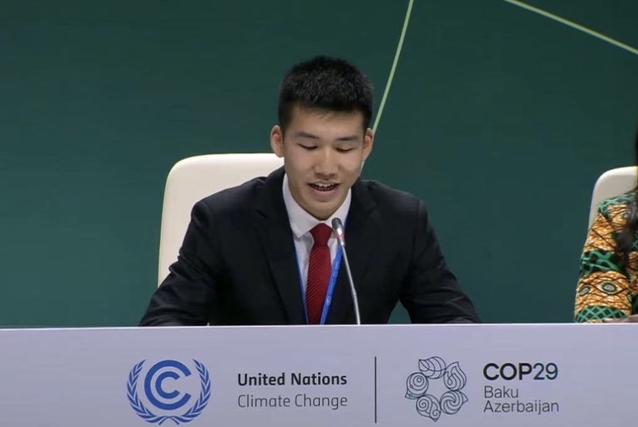Click the "United Nations" bold text

point(292,379)
